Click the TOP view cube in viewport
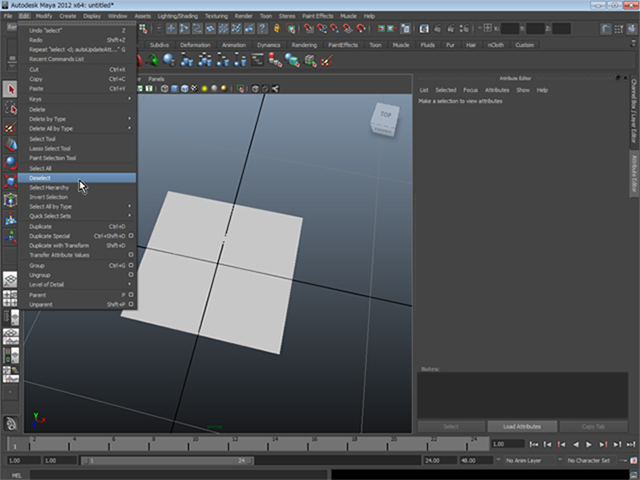The height and width of the screenshot is (480, 640). tap(384, 120)
